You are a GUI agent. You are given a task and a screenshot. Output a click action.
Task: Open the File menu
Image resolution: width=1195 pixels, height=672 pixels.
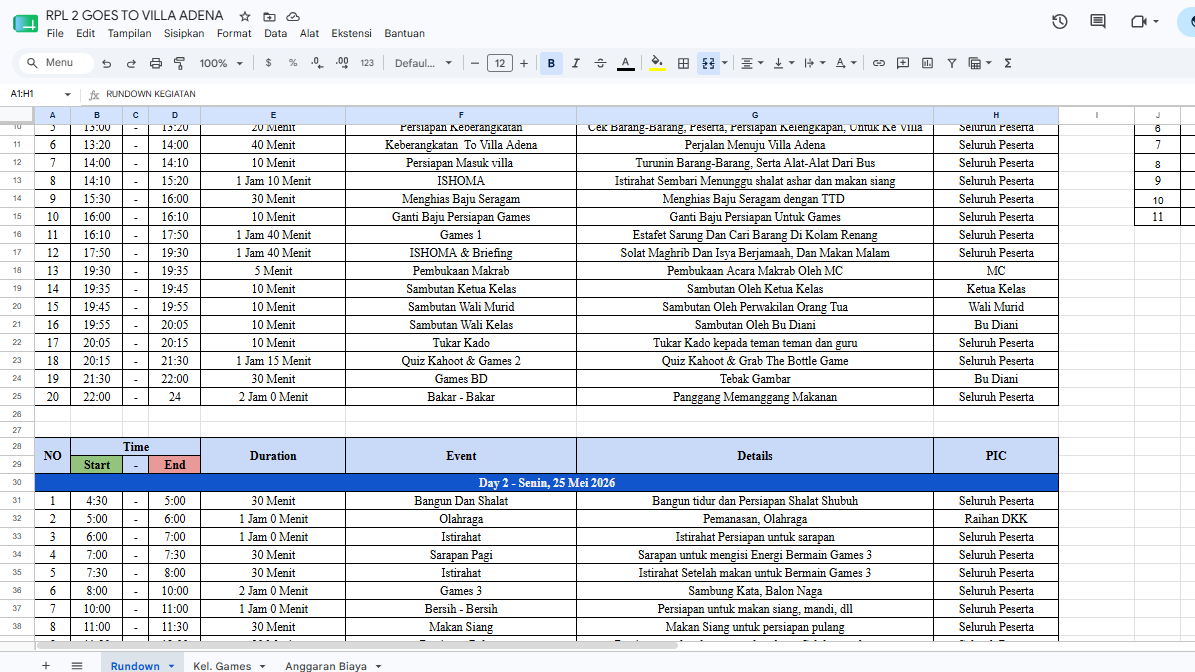55,34
